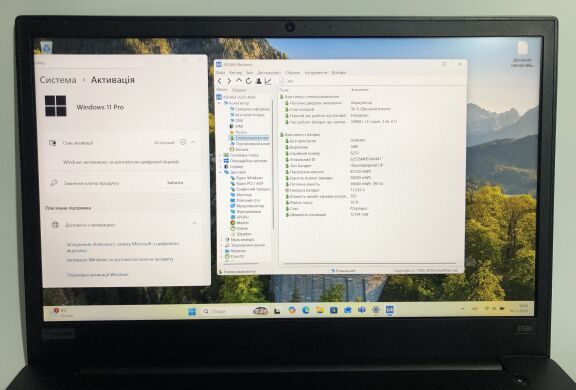576x390 pixels.
Task: Open the document file on the desktop
Action: [x=522, y=54]
